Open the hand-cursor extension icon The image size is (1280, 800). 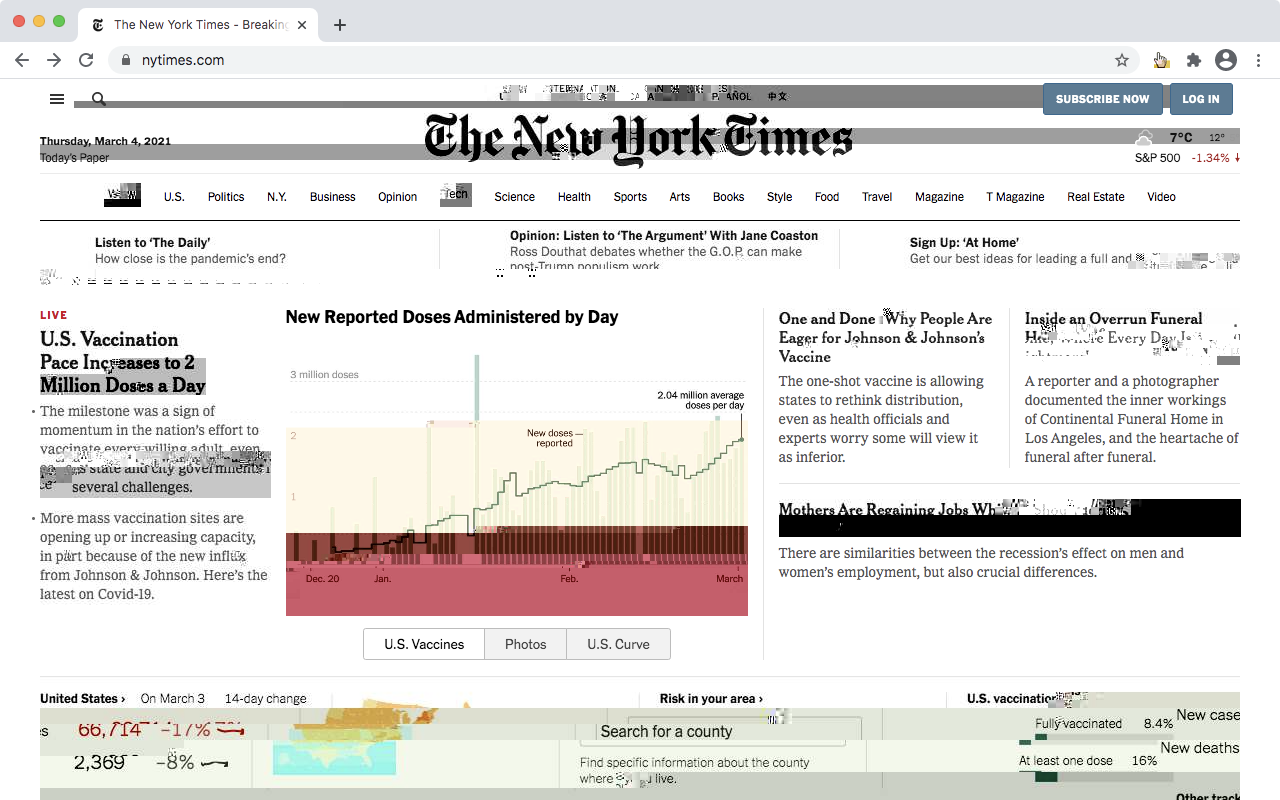click(1160, 60)
